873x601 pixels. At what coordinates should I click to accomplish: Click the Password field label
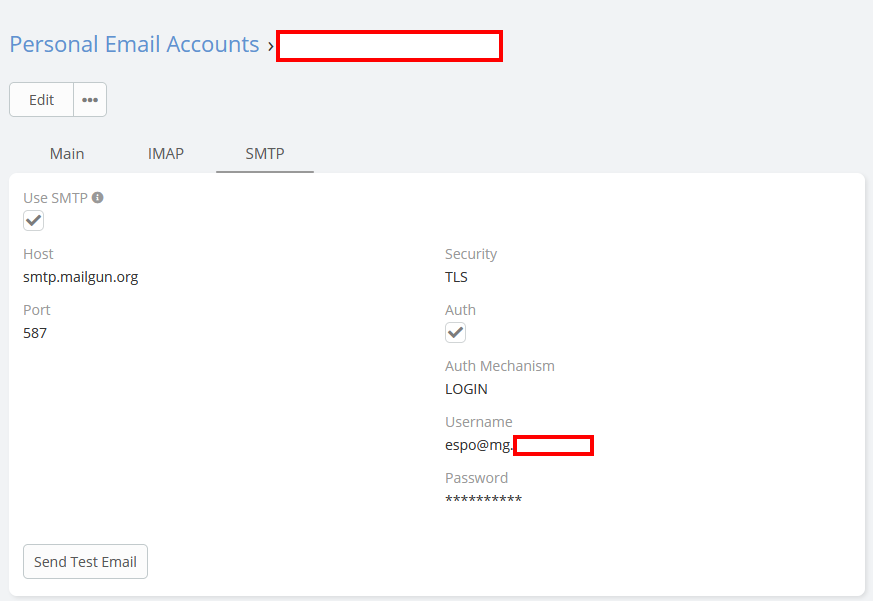tap(477, 478)
